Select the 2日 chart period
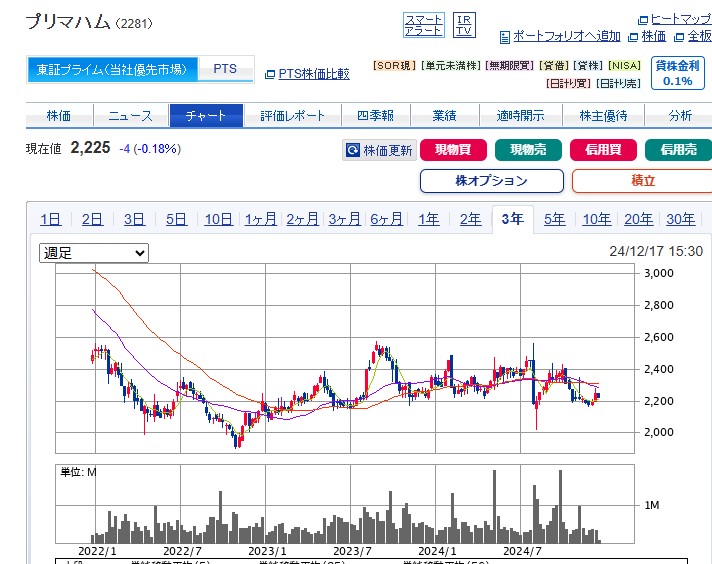712x564 pixels. coord(92,219)
